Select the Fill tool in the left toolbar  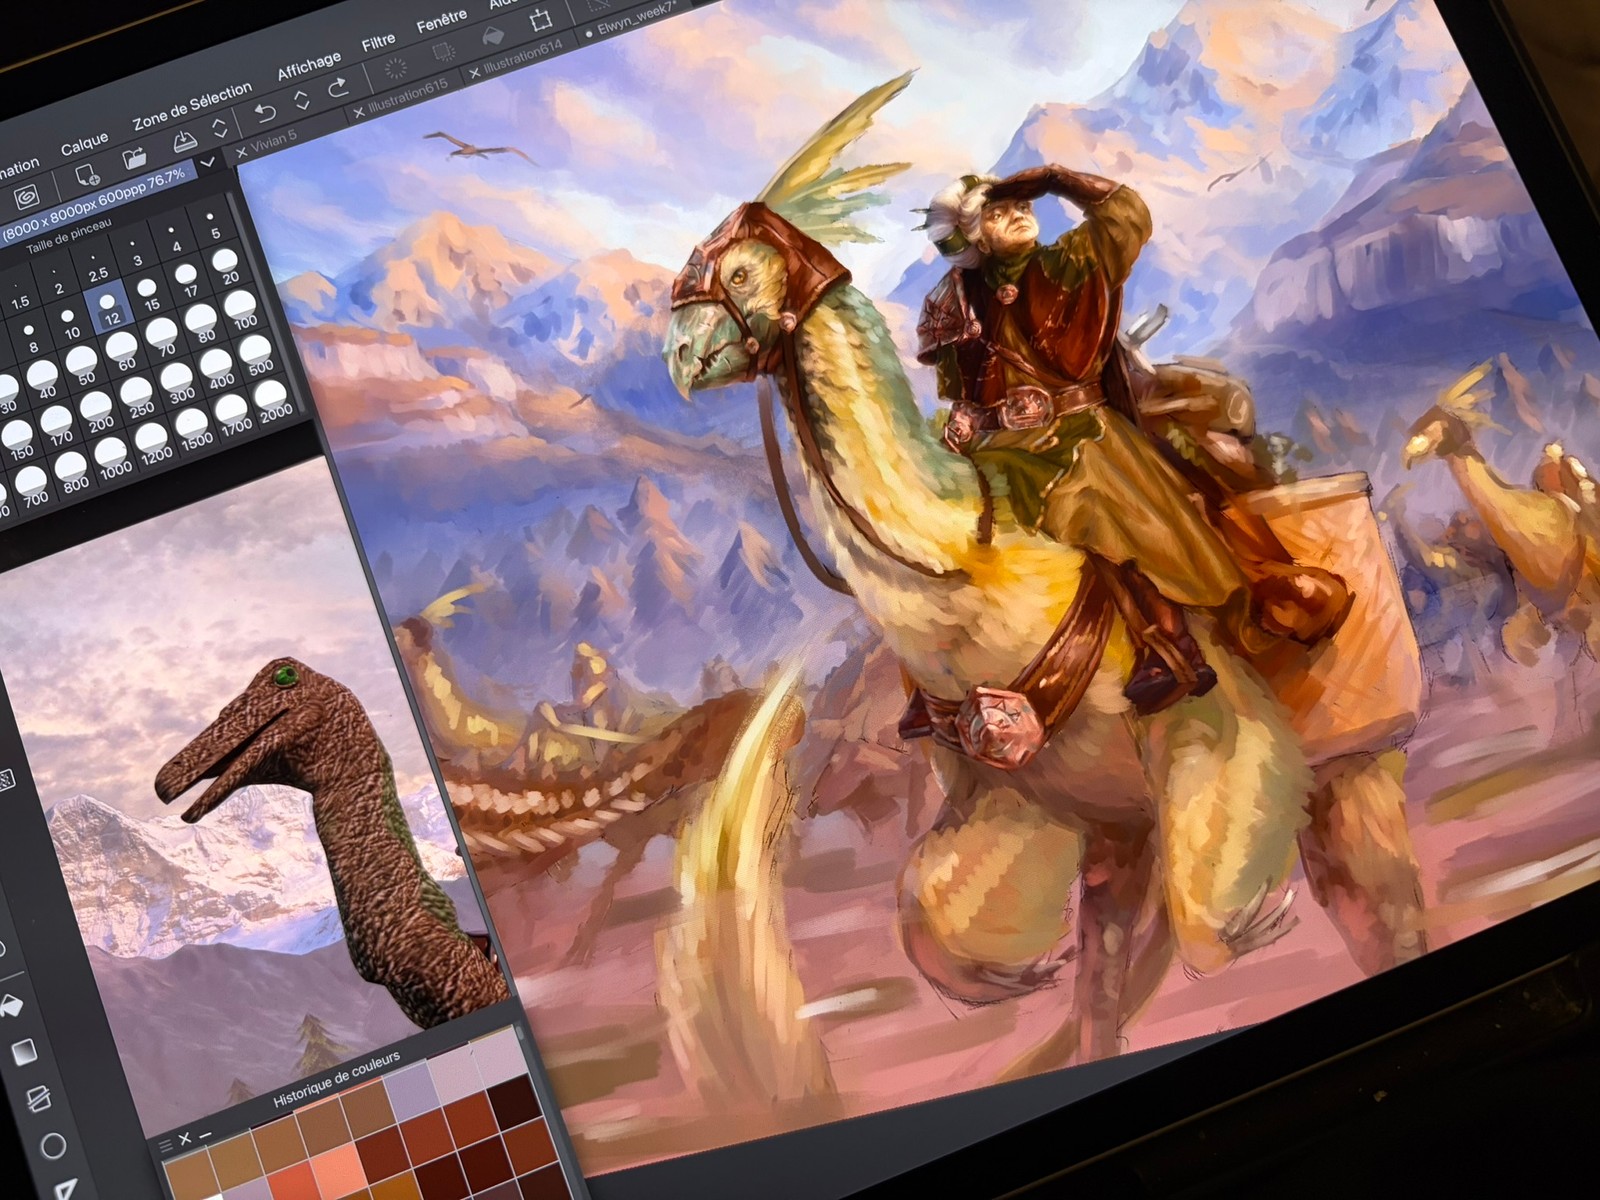[x=10, y=1004]
